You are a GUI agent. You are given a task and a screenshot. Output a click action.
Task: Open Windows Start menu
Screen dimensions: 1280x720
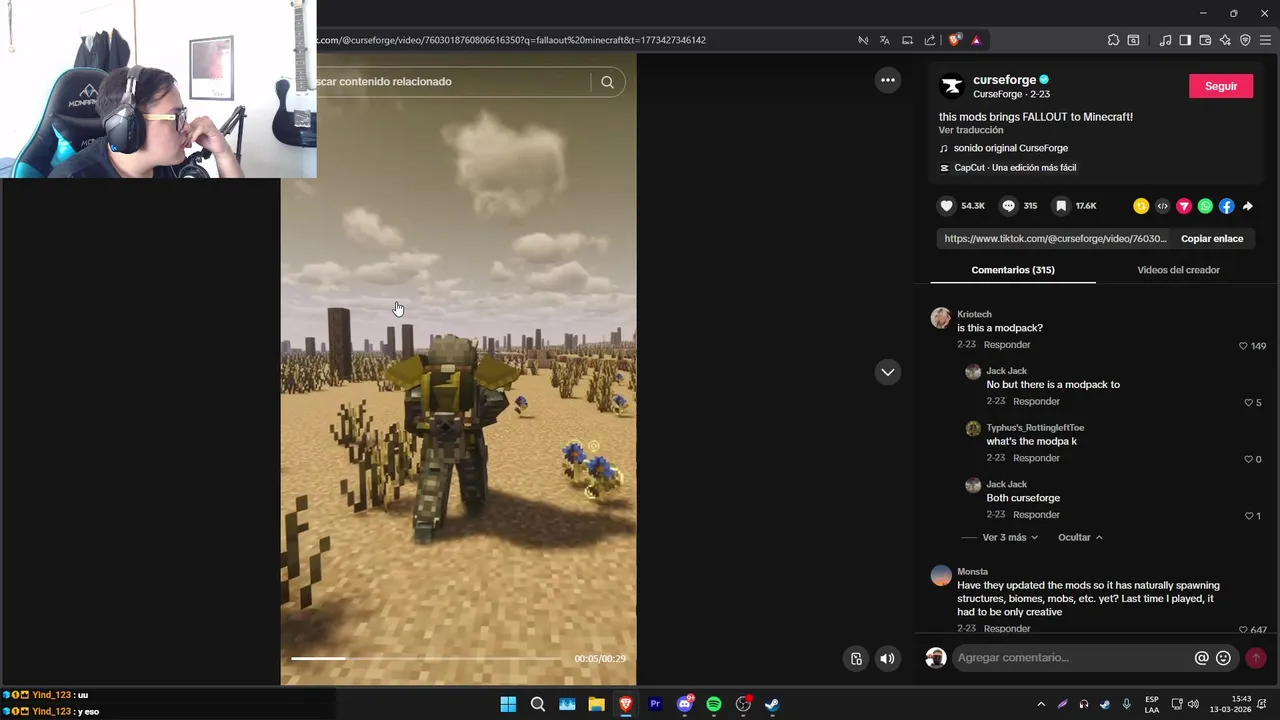[x=508, y=704]
